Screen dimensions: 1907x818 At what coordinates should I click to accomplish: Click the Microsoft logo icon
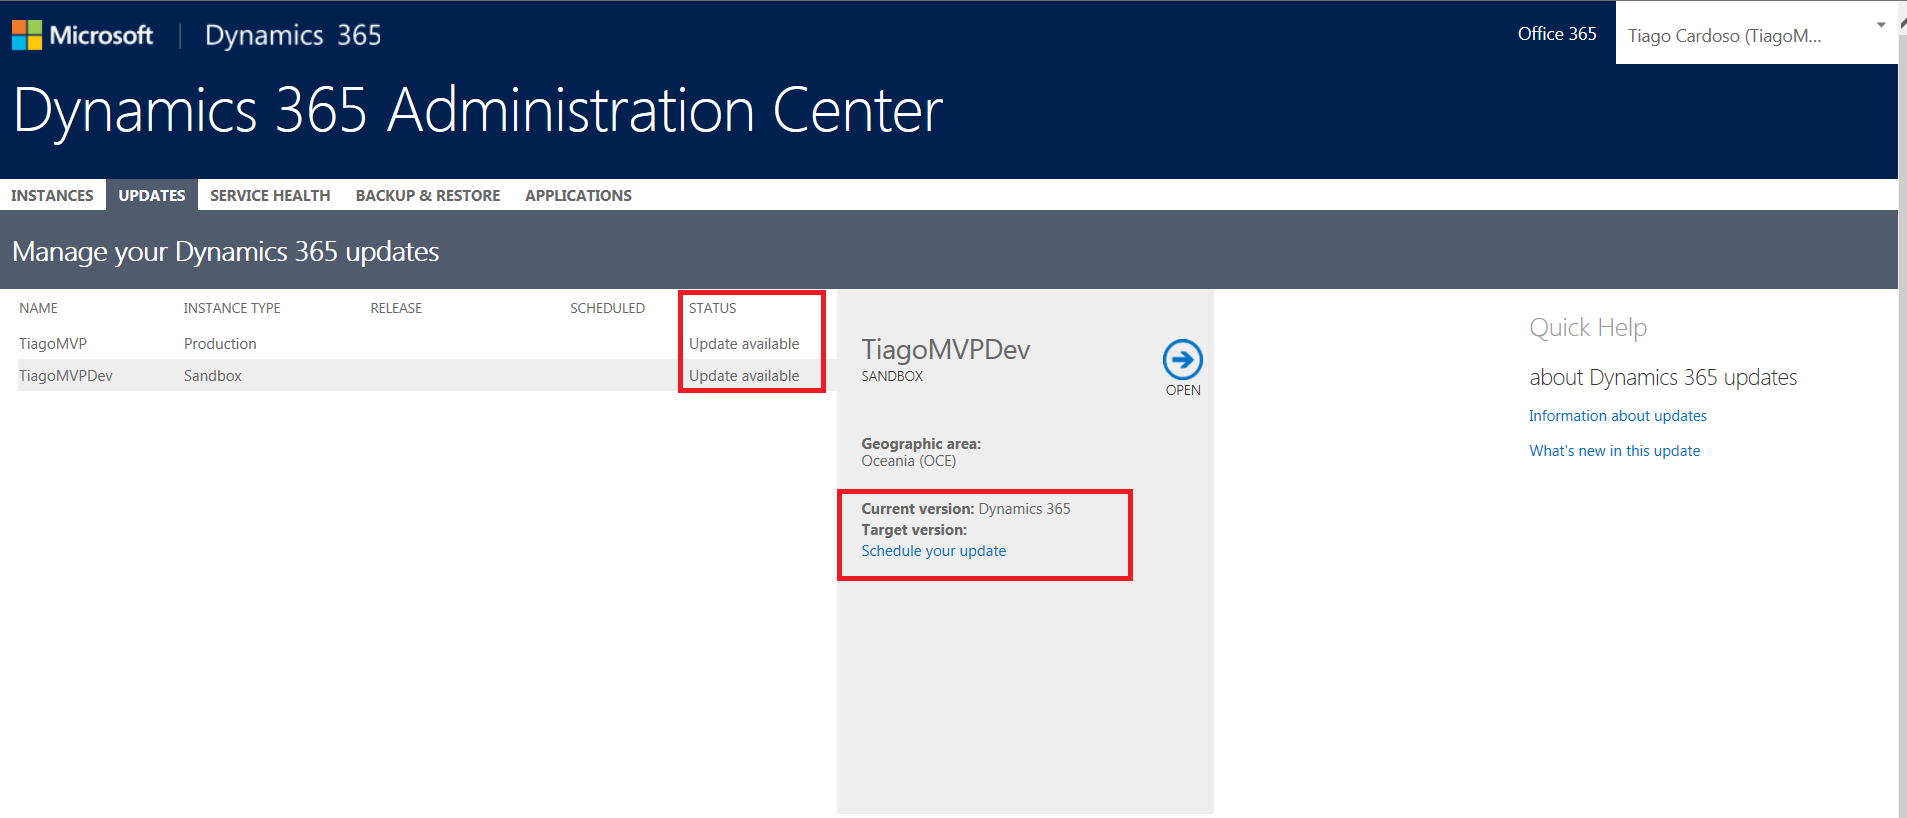27,35
